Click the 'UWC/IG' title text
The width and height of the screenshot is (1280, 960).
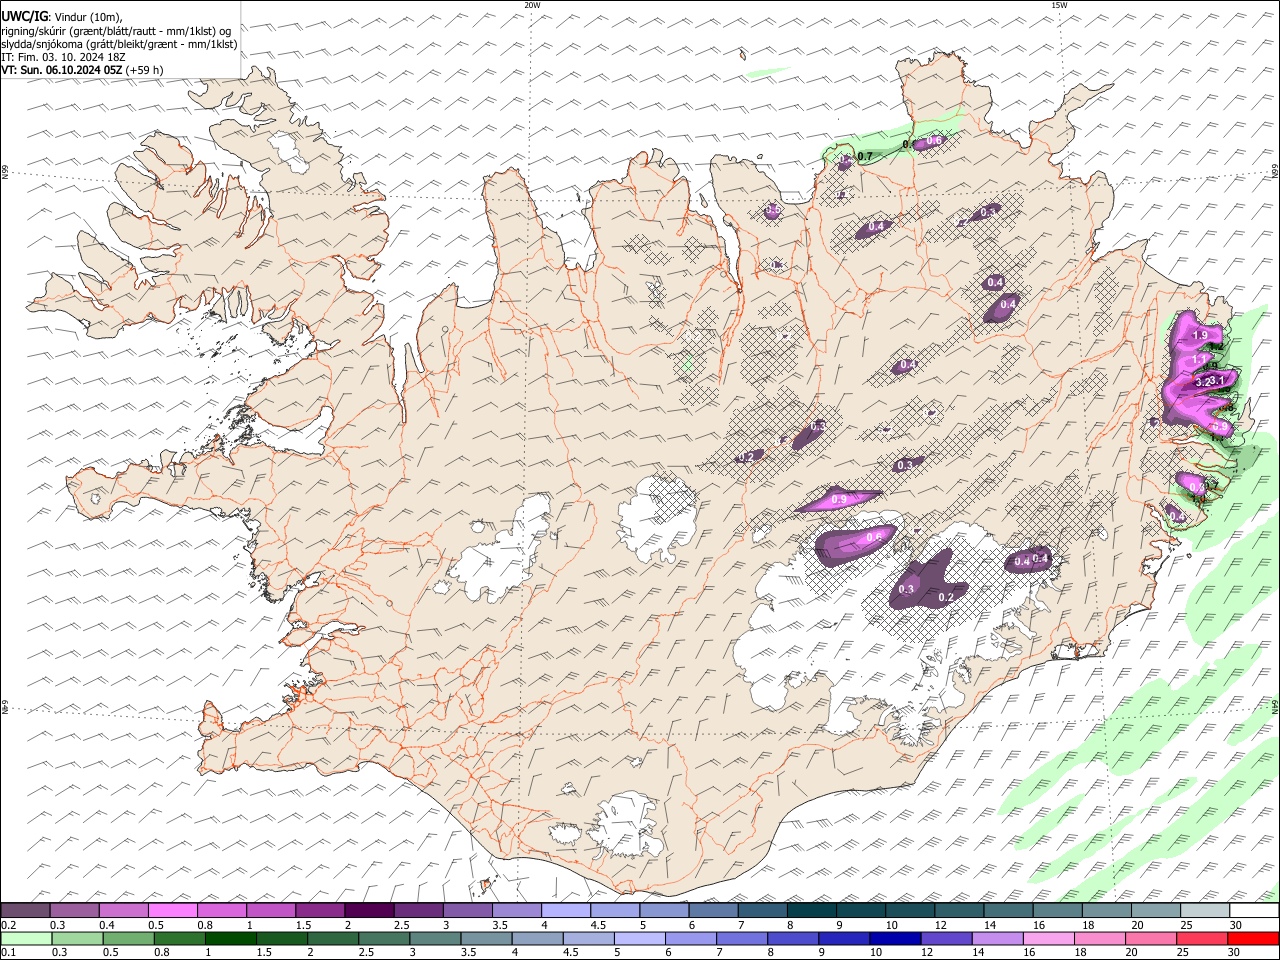[x=23, y=17]
